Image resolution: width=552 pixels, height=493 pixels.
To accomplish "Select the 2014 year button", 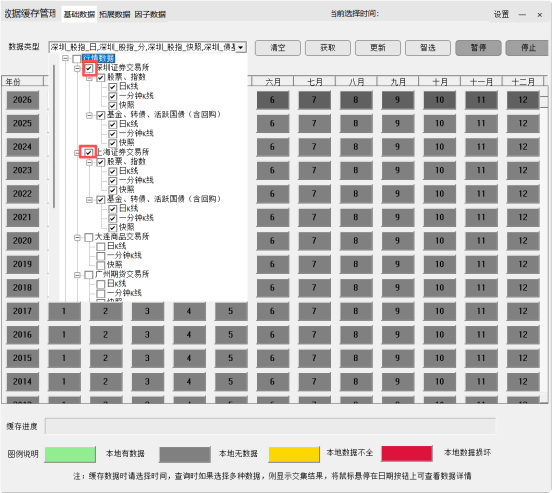I will [23, 382].
